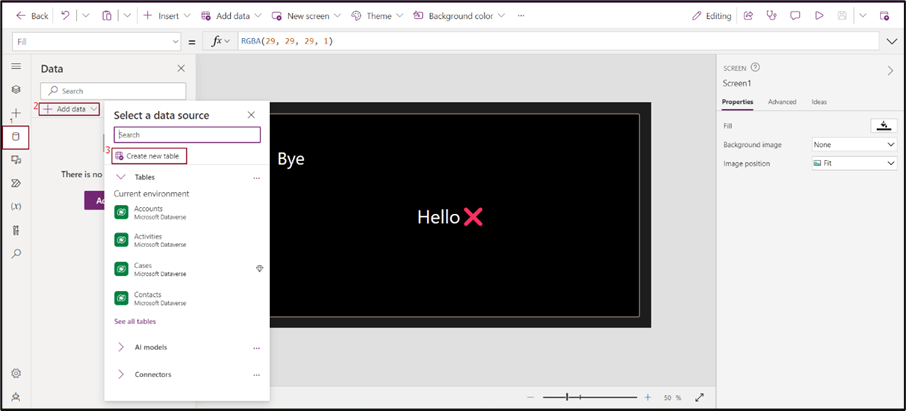Expand the AI models section

(121, 347)
